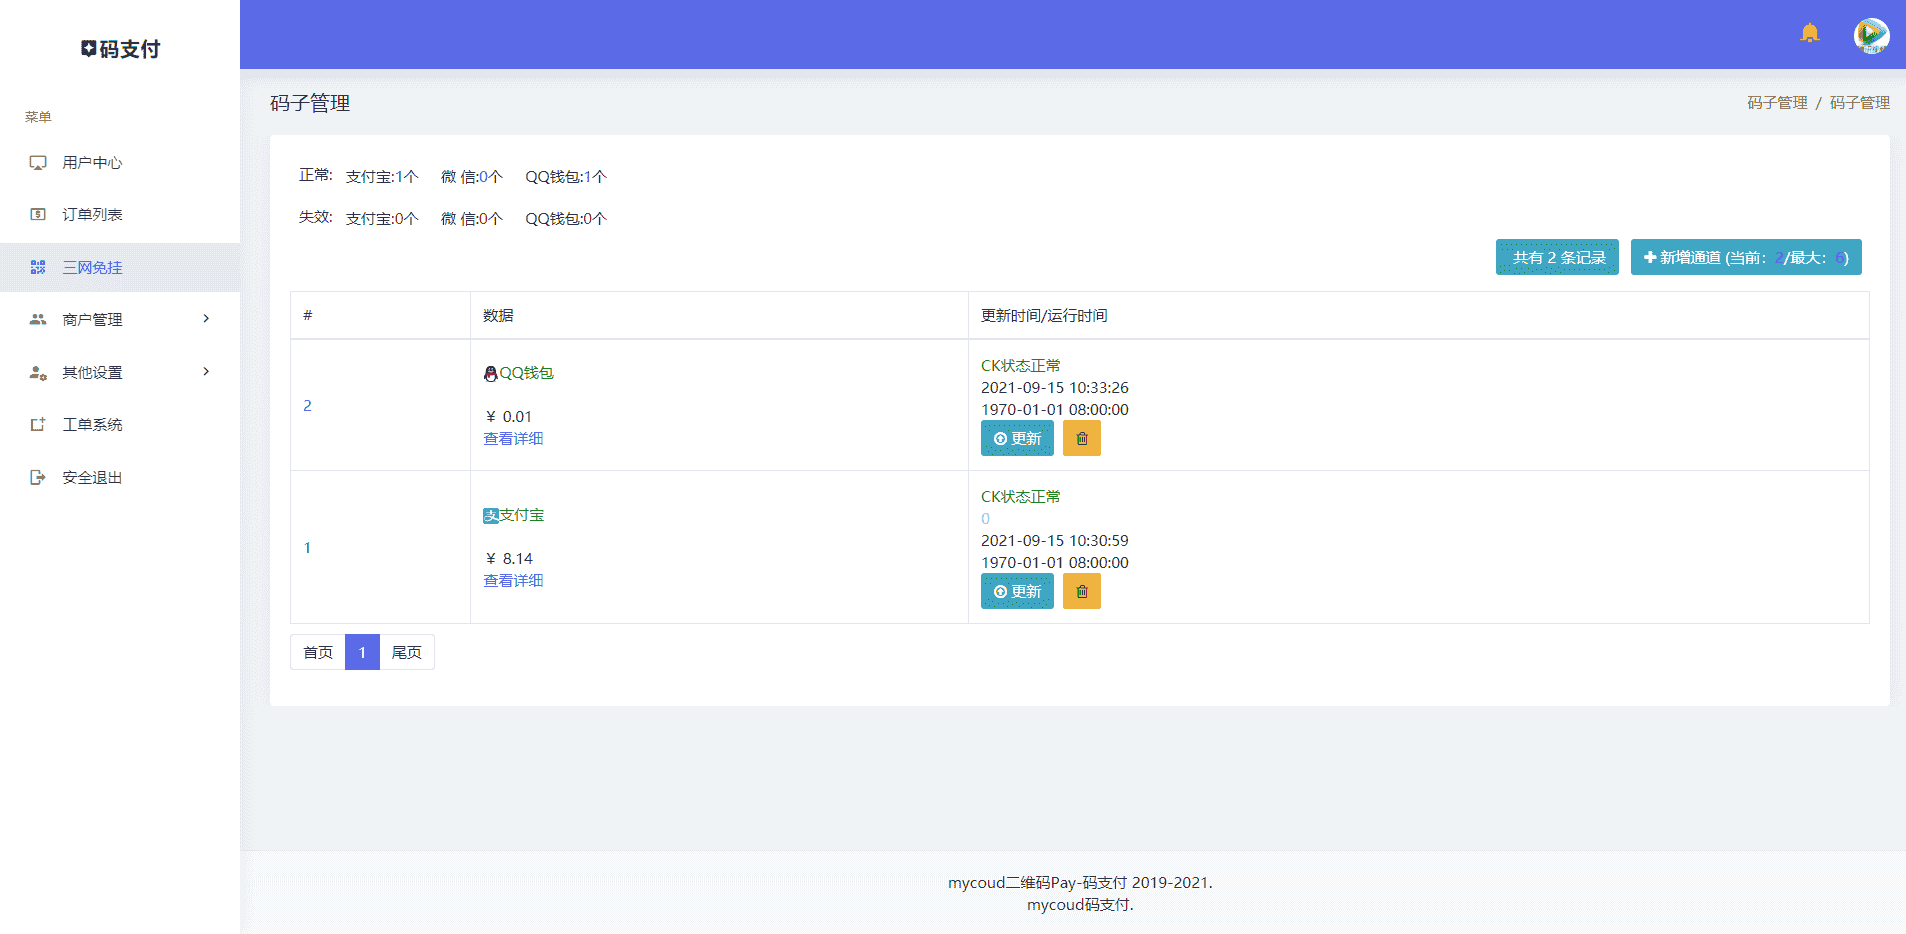Click the 支付宝 logo icon in row 1
The image size is (1906, 934).
click(490, 515)
